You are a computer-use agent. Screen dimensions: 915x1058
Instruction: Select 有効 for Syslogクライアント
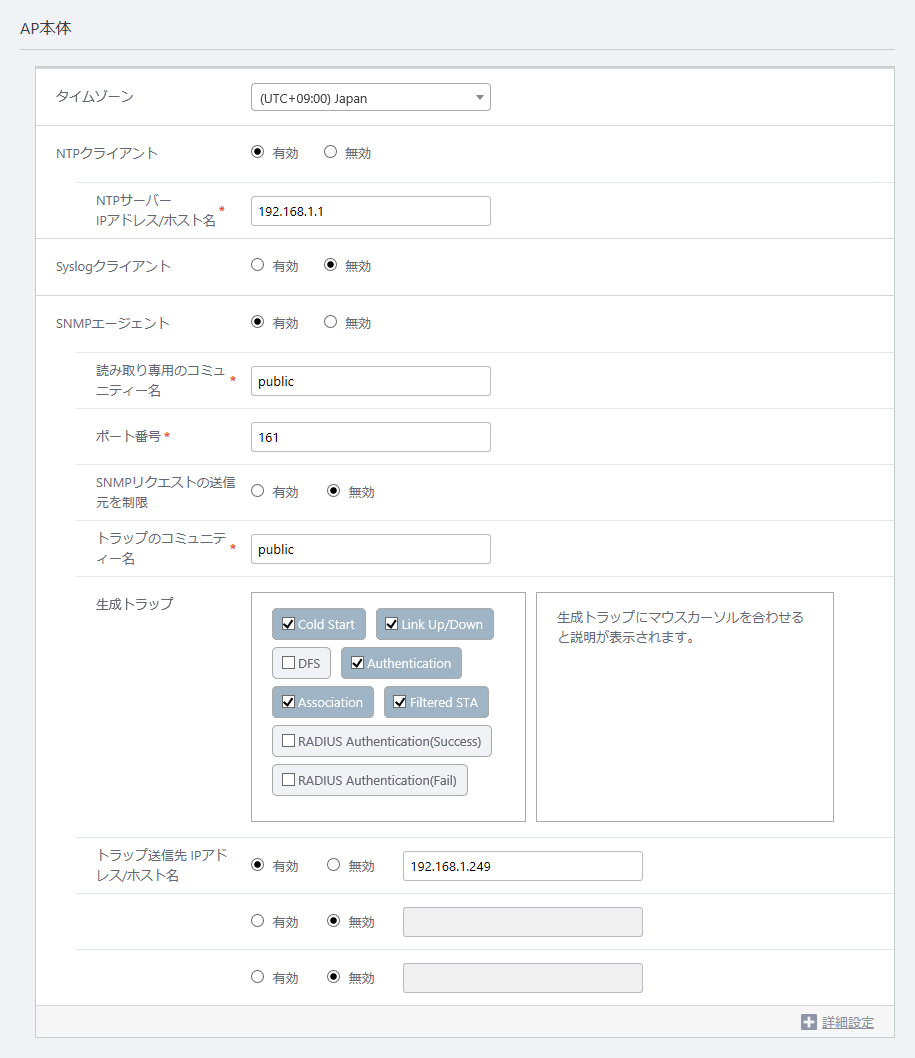(x=257, y=264)
